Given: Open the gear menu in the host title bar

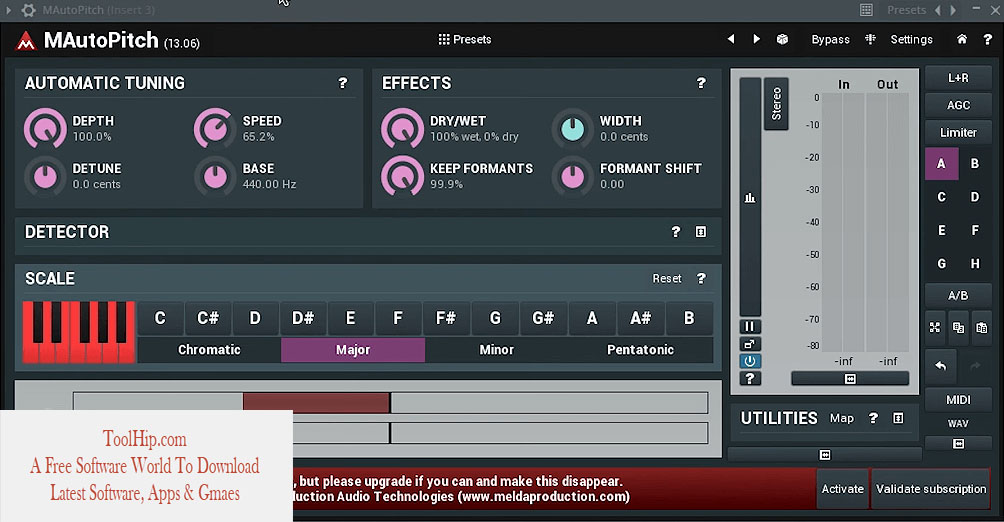Looking at the screenshot, I should pyautogui.click(x=28, y=10).
